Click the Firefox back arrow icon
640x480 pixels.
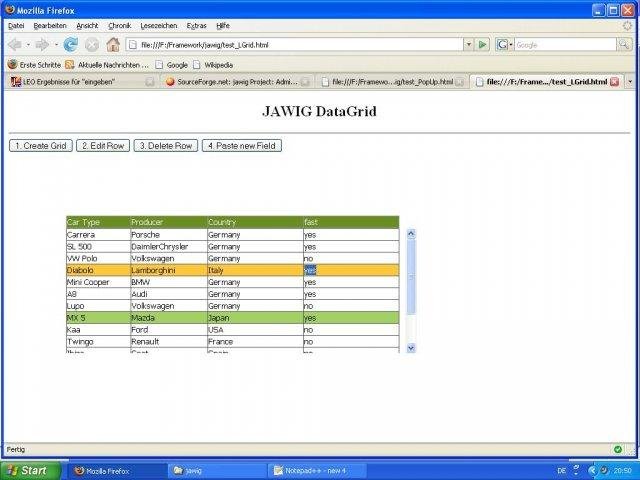(x=15, y=44)
